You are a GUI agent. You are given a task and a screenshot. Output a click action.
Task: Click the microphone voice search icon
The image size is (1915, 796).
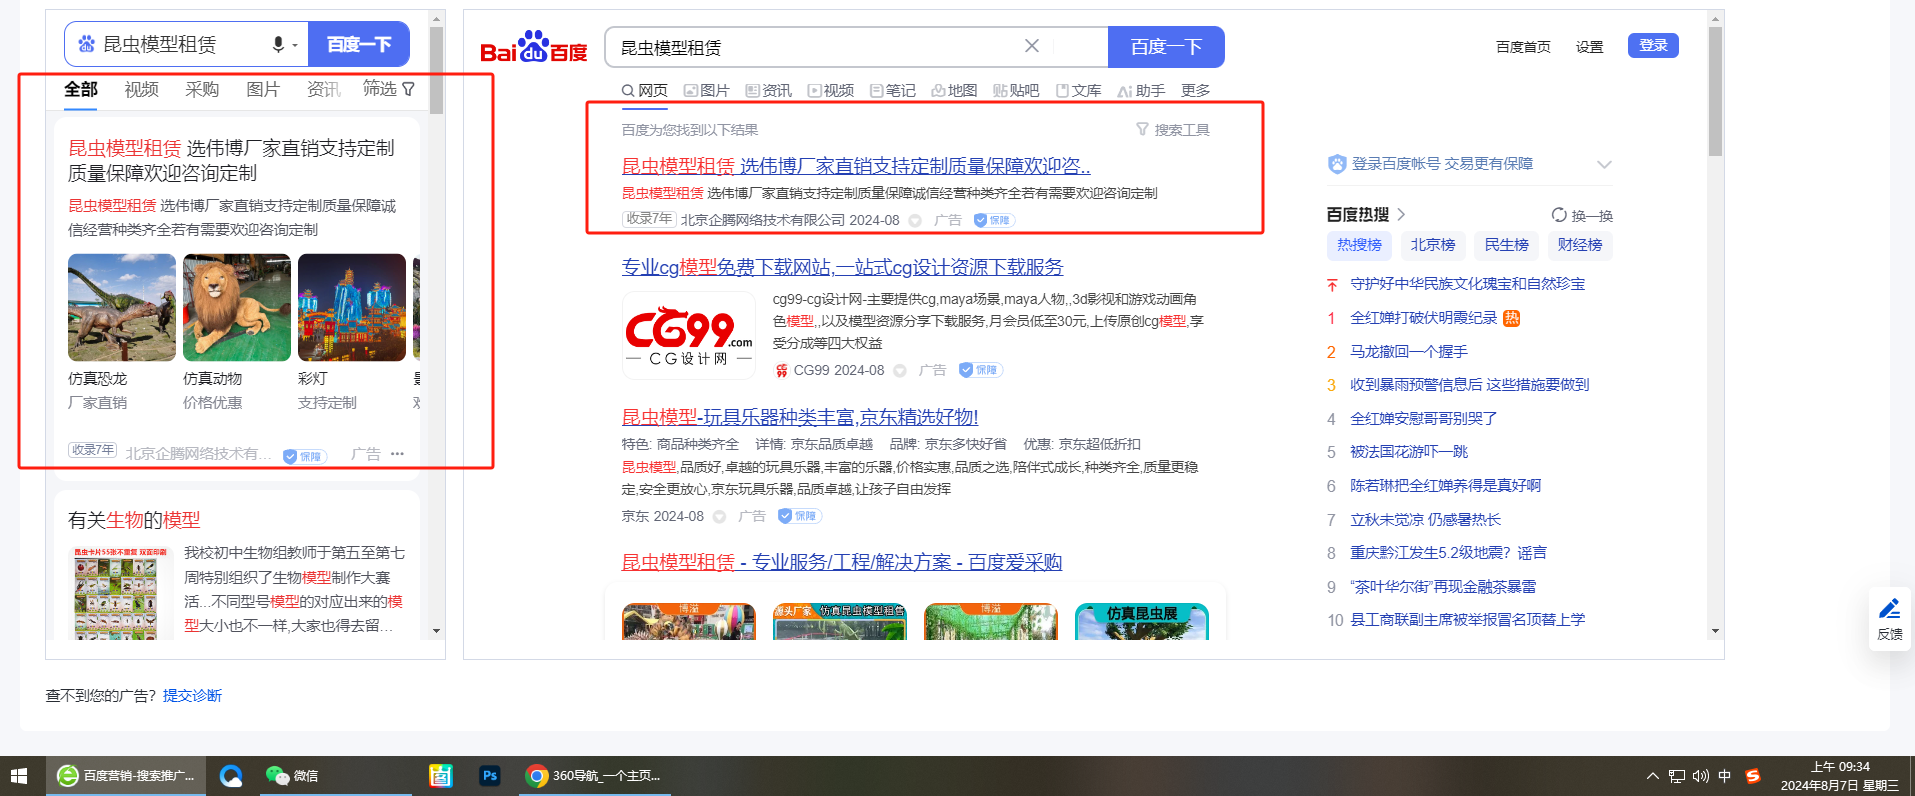click(279, 44)
